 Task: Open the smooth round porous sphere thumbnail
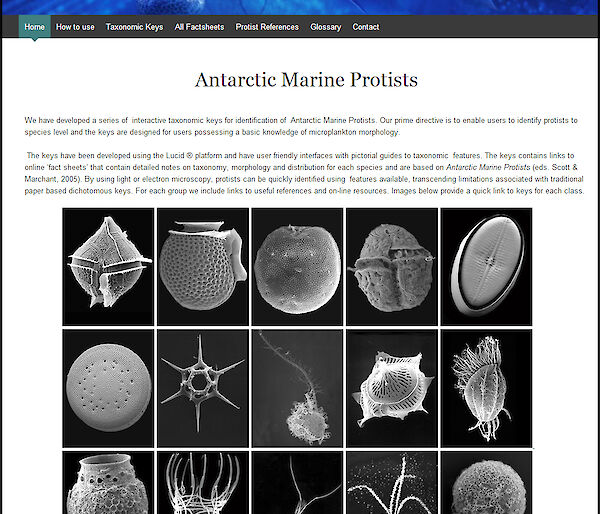click(x=297, y=267)
